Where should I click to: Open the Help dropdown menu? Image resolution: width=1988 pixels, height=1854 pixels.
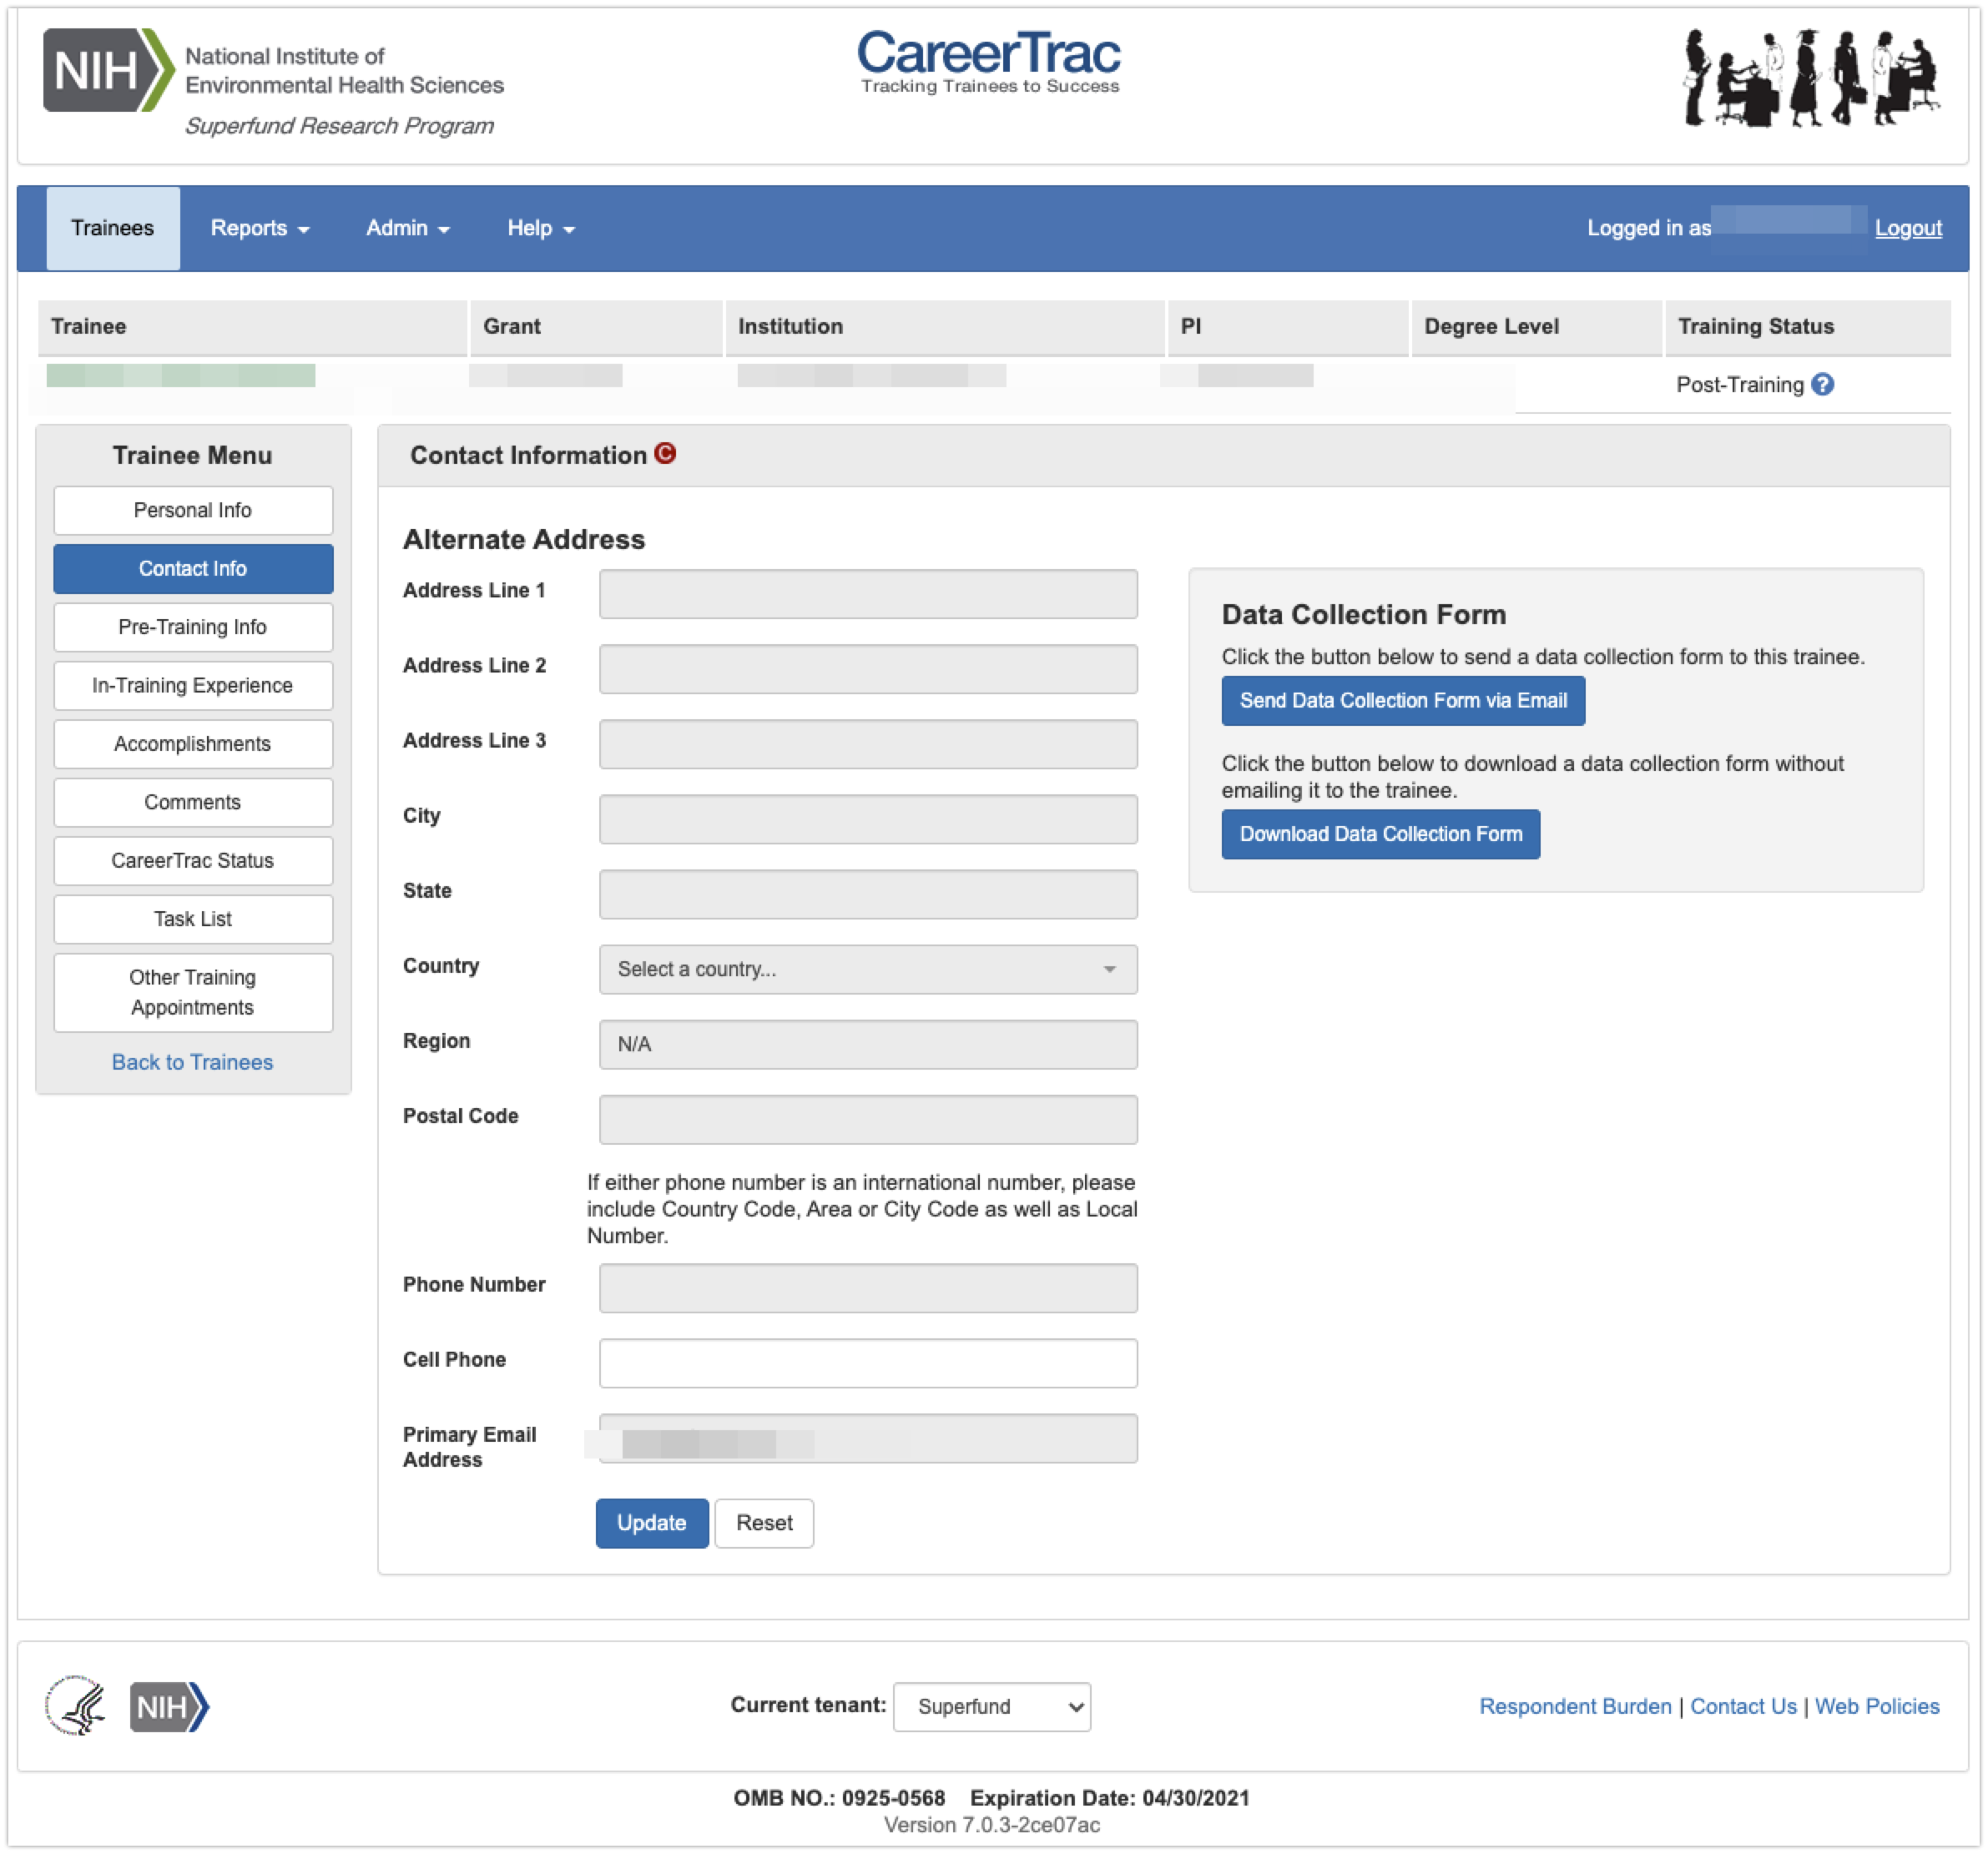coord(540,228)
